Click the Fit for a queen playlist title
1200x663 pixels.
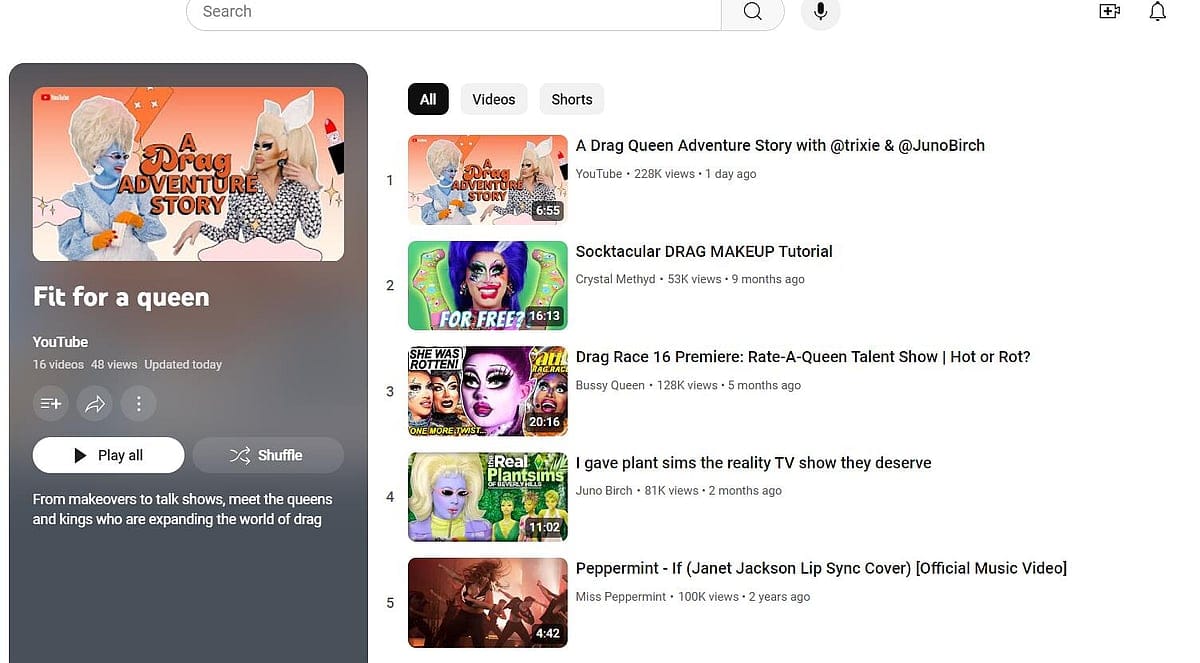tap(121, 297)
